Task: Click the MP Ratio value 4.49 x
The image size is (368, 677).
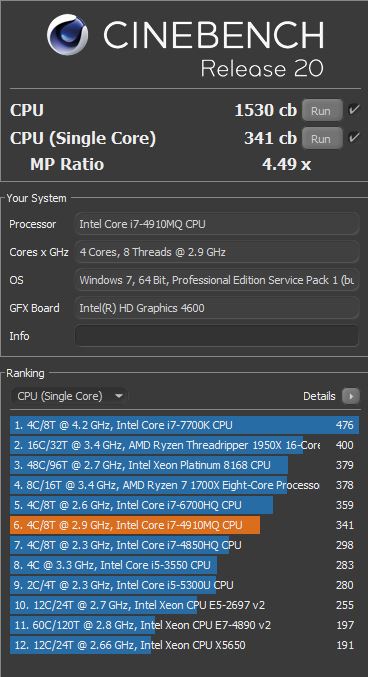Action: click(286, 165)
